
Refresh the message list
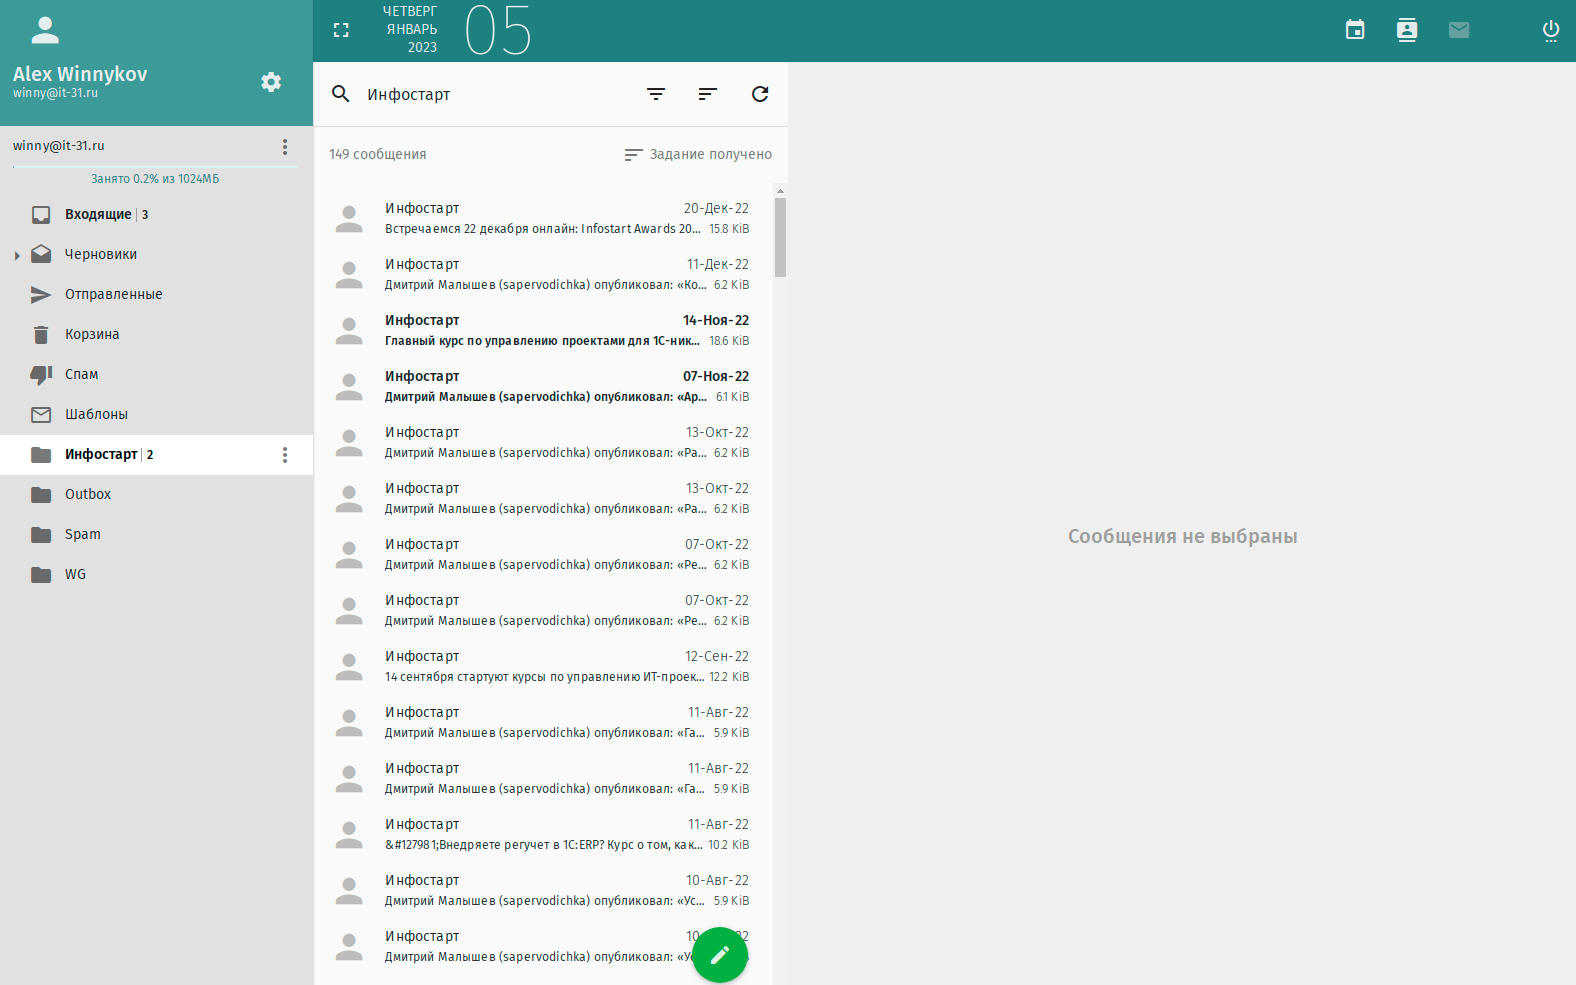(x=760, y=94)
